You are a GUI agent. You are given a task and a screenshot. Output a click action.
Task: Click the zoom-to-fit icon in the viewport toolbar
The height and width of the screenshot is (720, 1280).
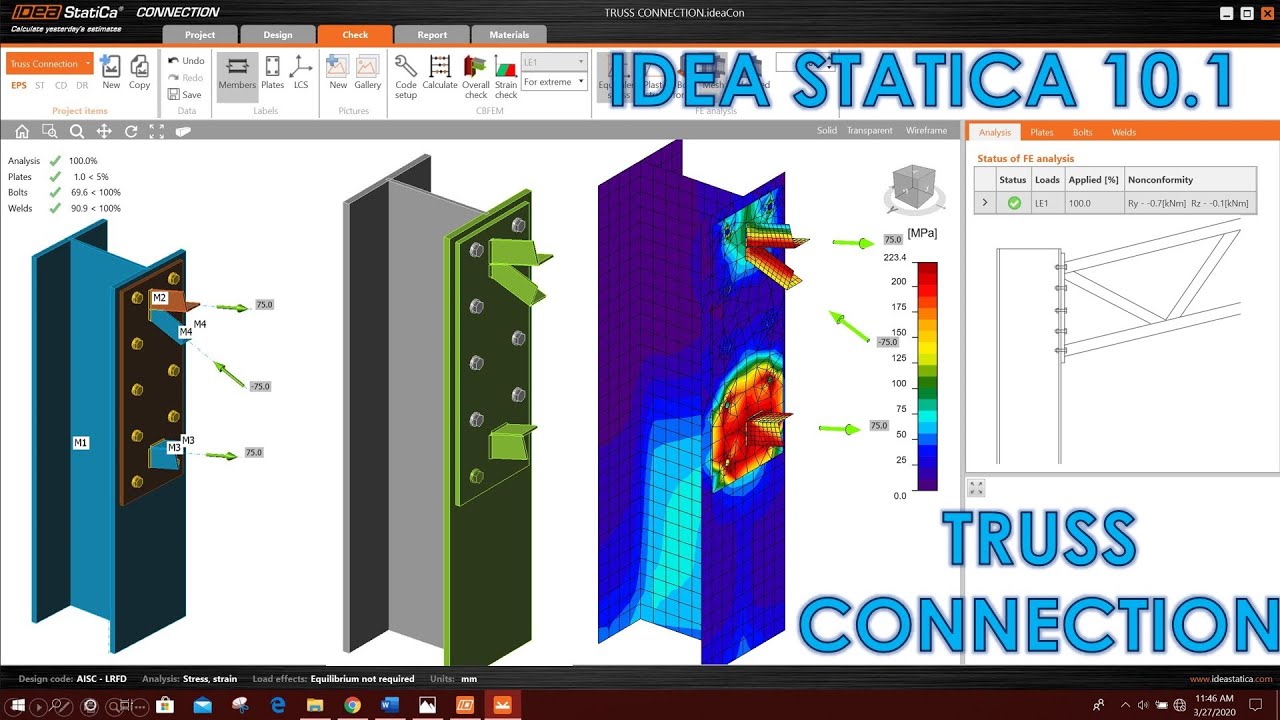pos(155,131)
